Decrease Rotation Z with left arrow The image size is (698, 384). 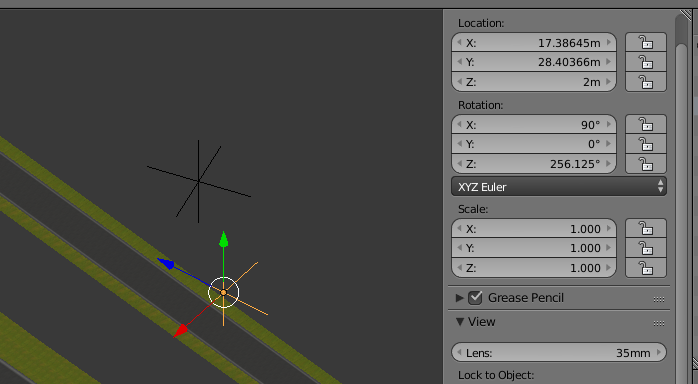tap(459, 164)
